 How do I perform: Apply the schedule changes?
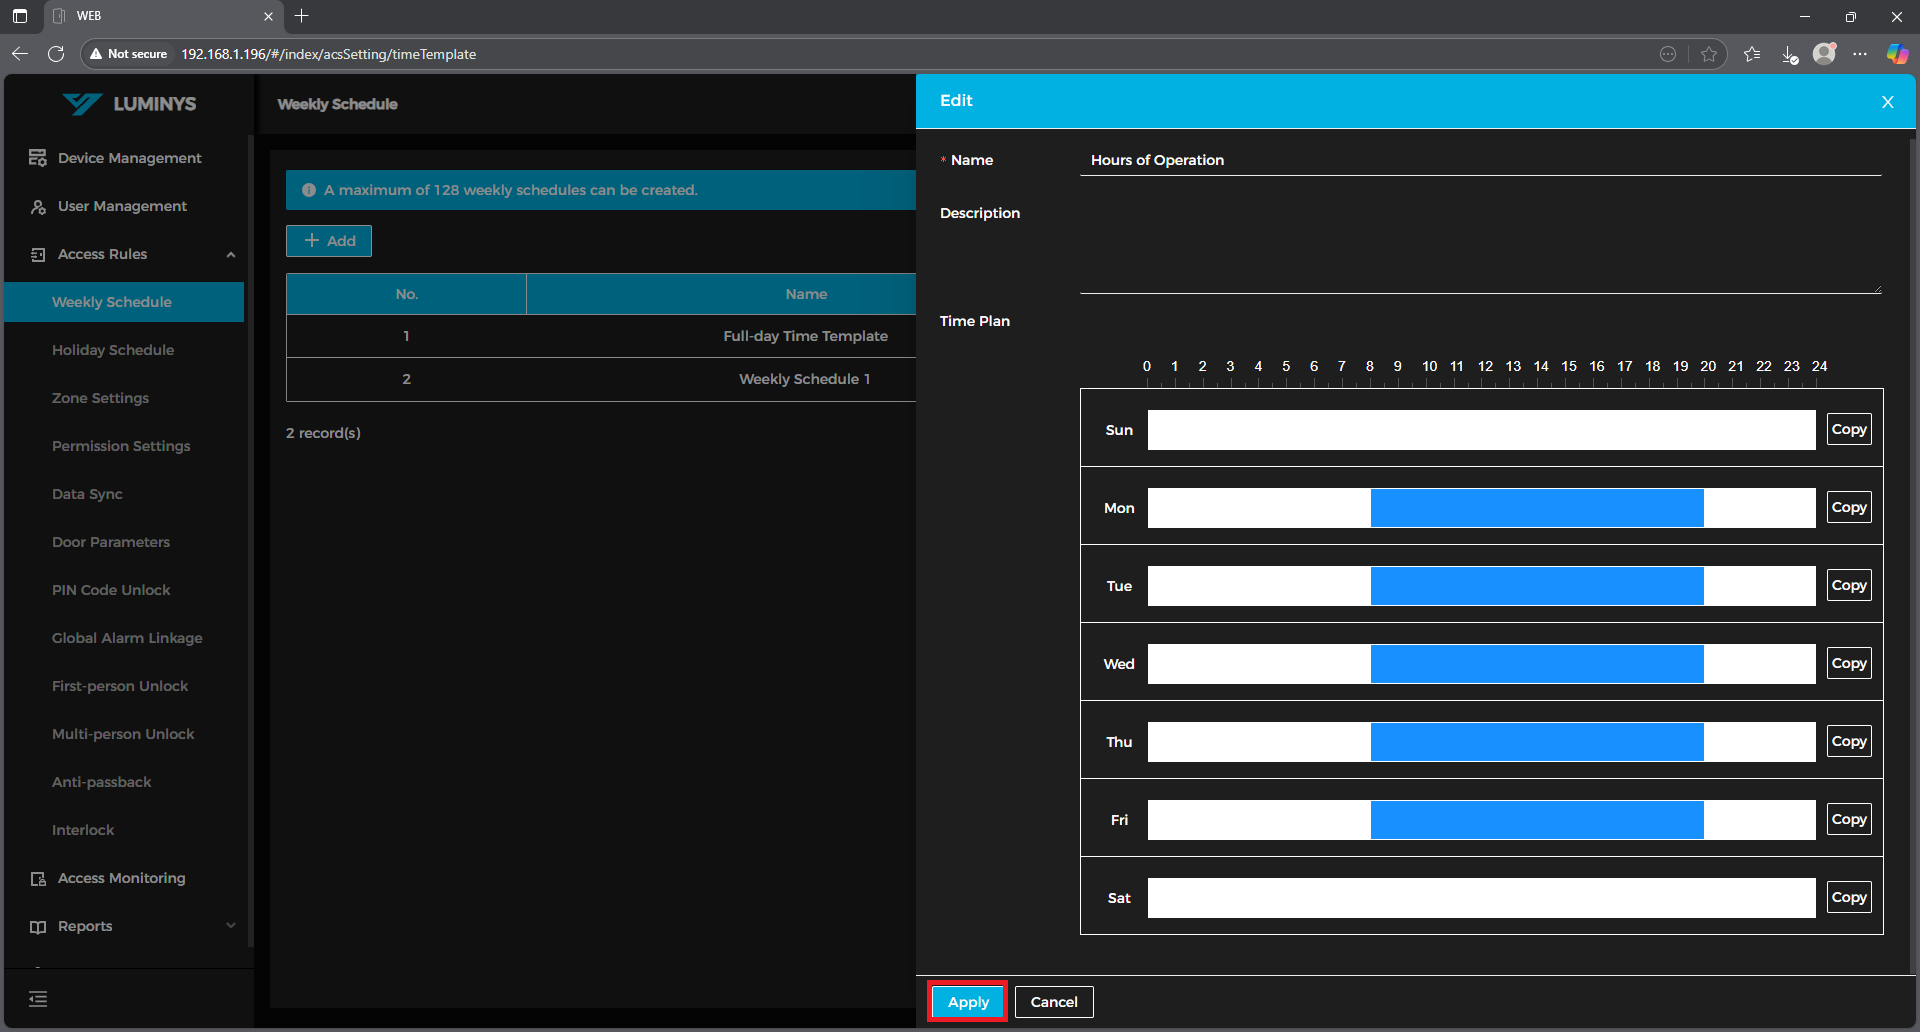[x=967, y=1002]
